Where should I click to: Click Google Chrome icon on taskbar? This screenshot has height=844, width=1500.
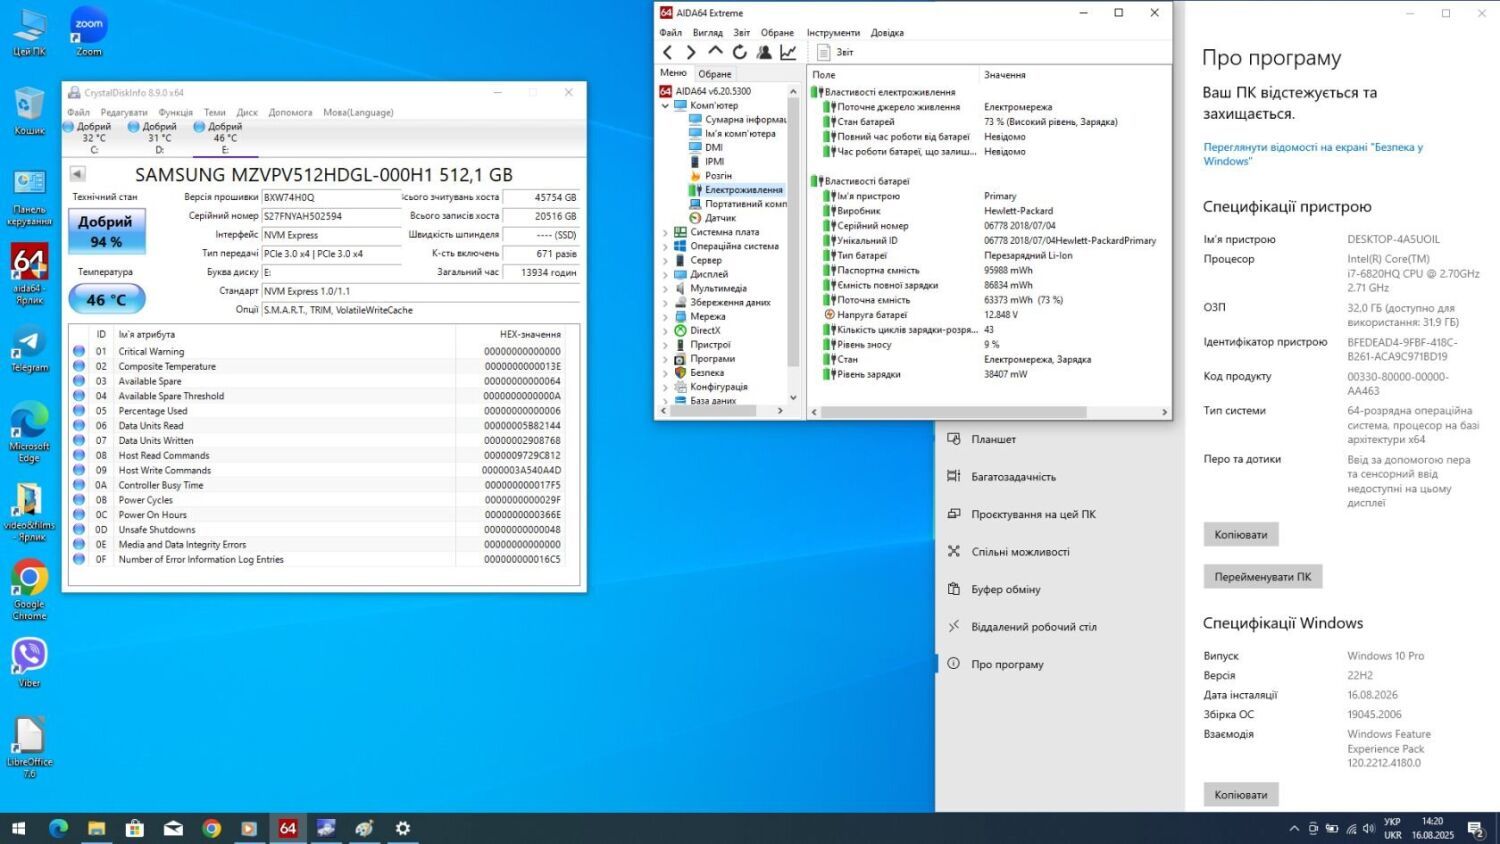click(211, 828)
